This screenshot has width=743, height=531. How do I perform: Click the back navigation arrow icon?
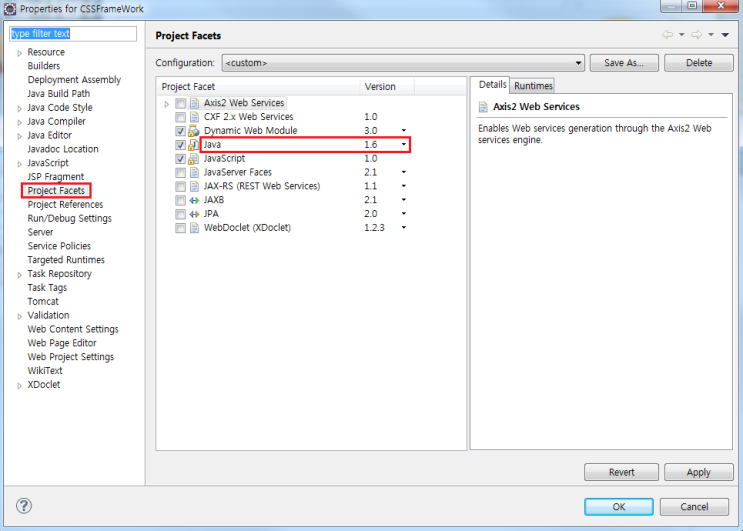pos(667,35)
